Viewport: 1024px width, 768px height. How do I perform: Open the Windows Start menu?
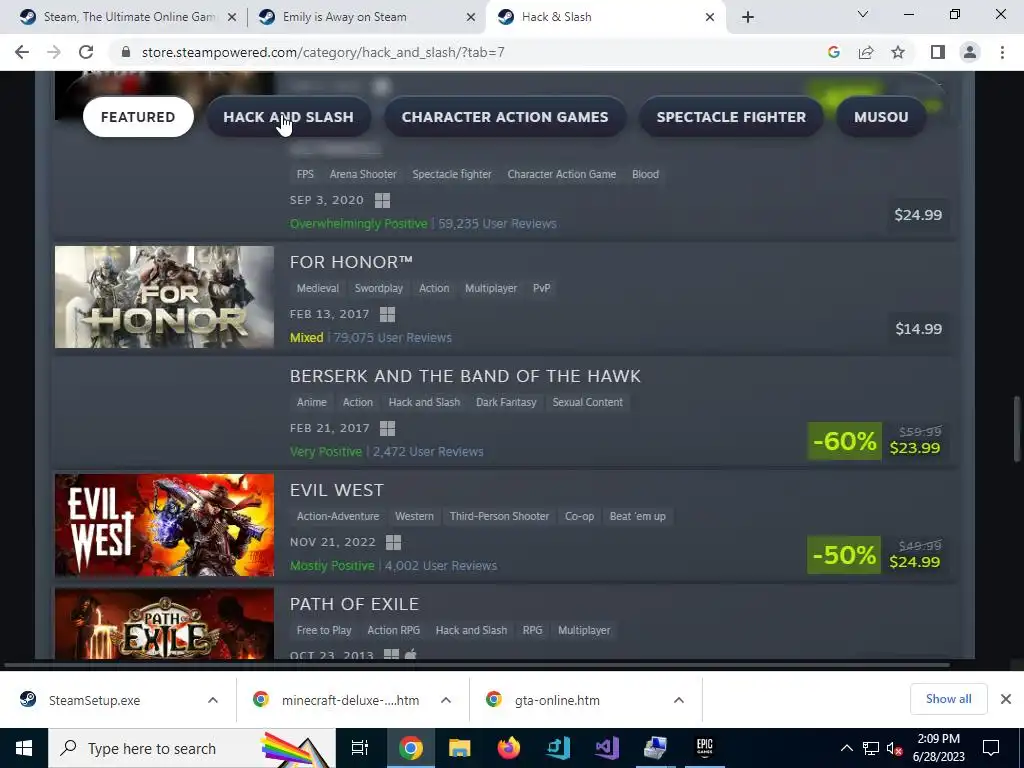click(24, 748)
